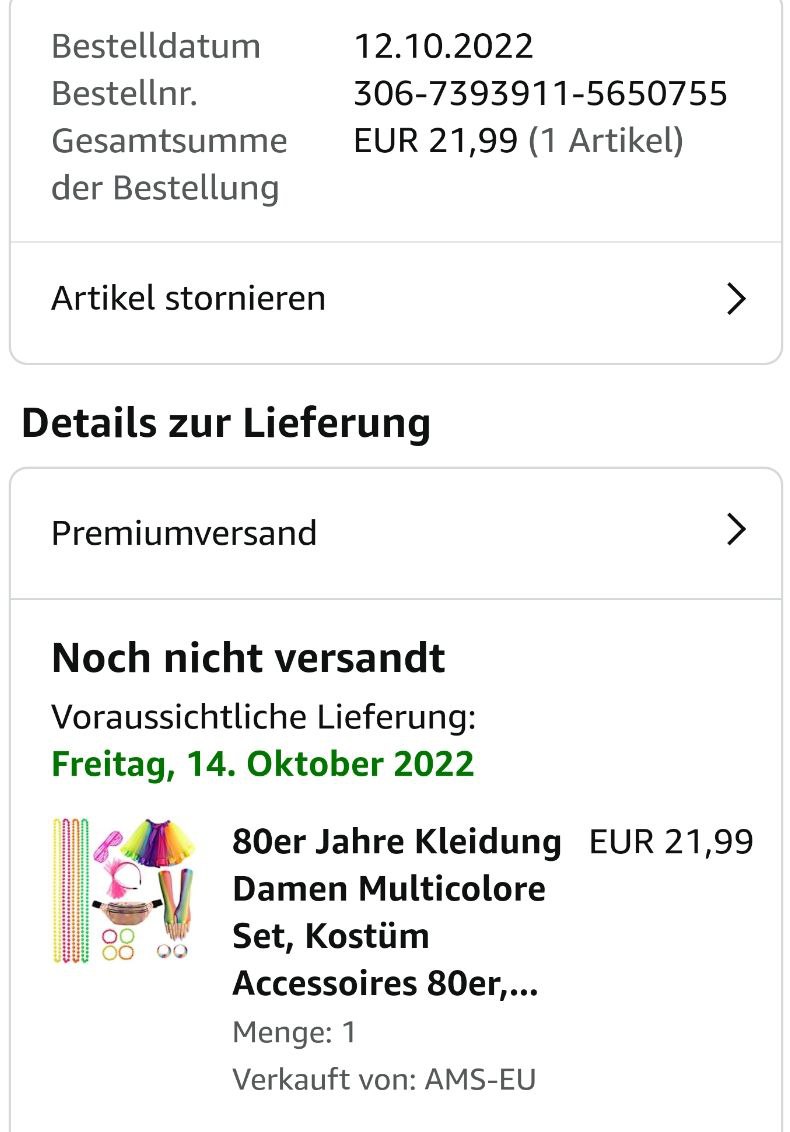
Task: Tap the 80er costume product thumbnail
Action: click(124, 890)
